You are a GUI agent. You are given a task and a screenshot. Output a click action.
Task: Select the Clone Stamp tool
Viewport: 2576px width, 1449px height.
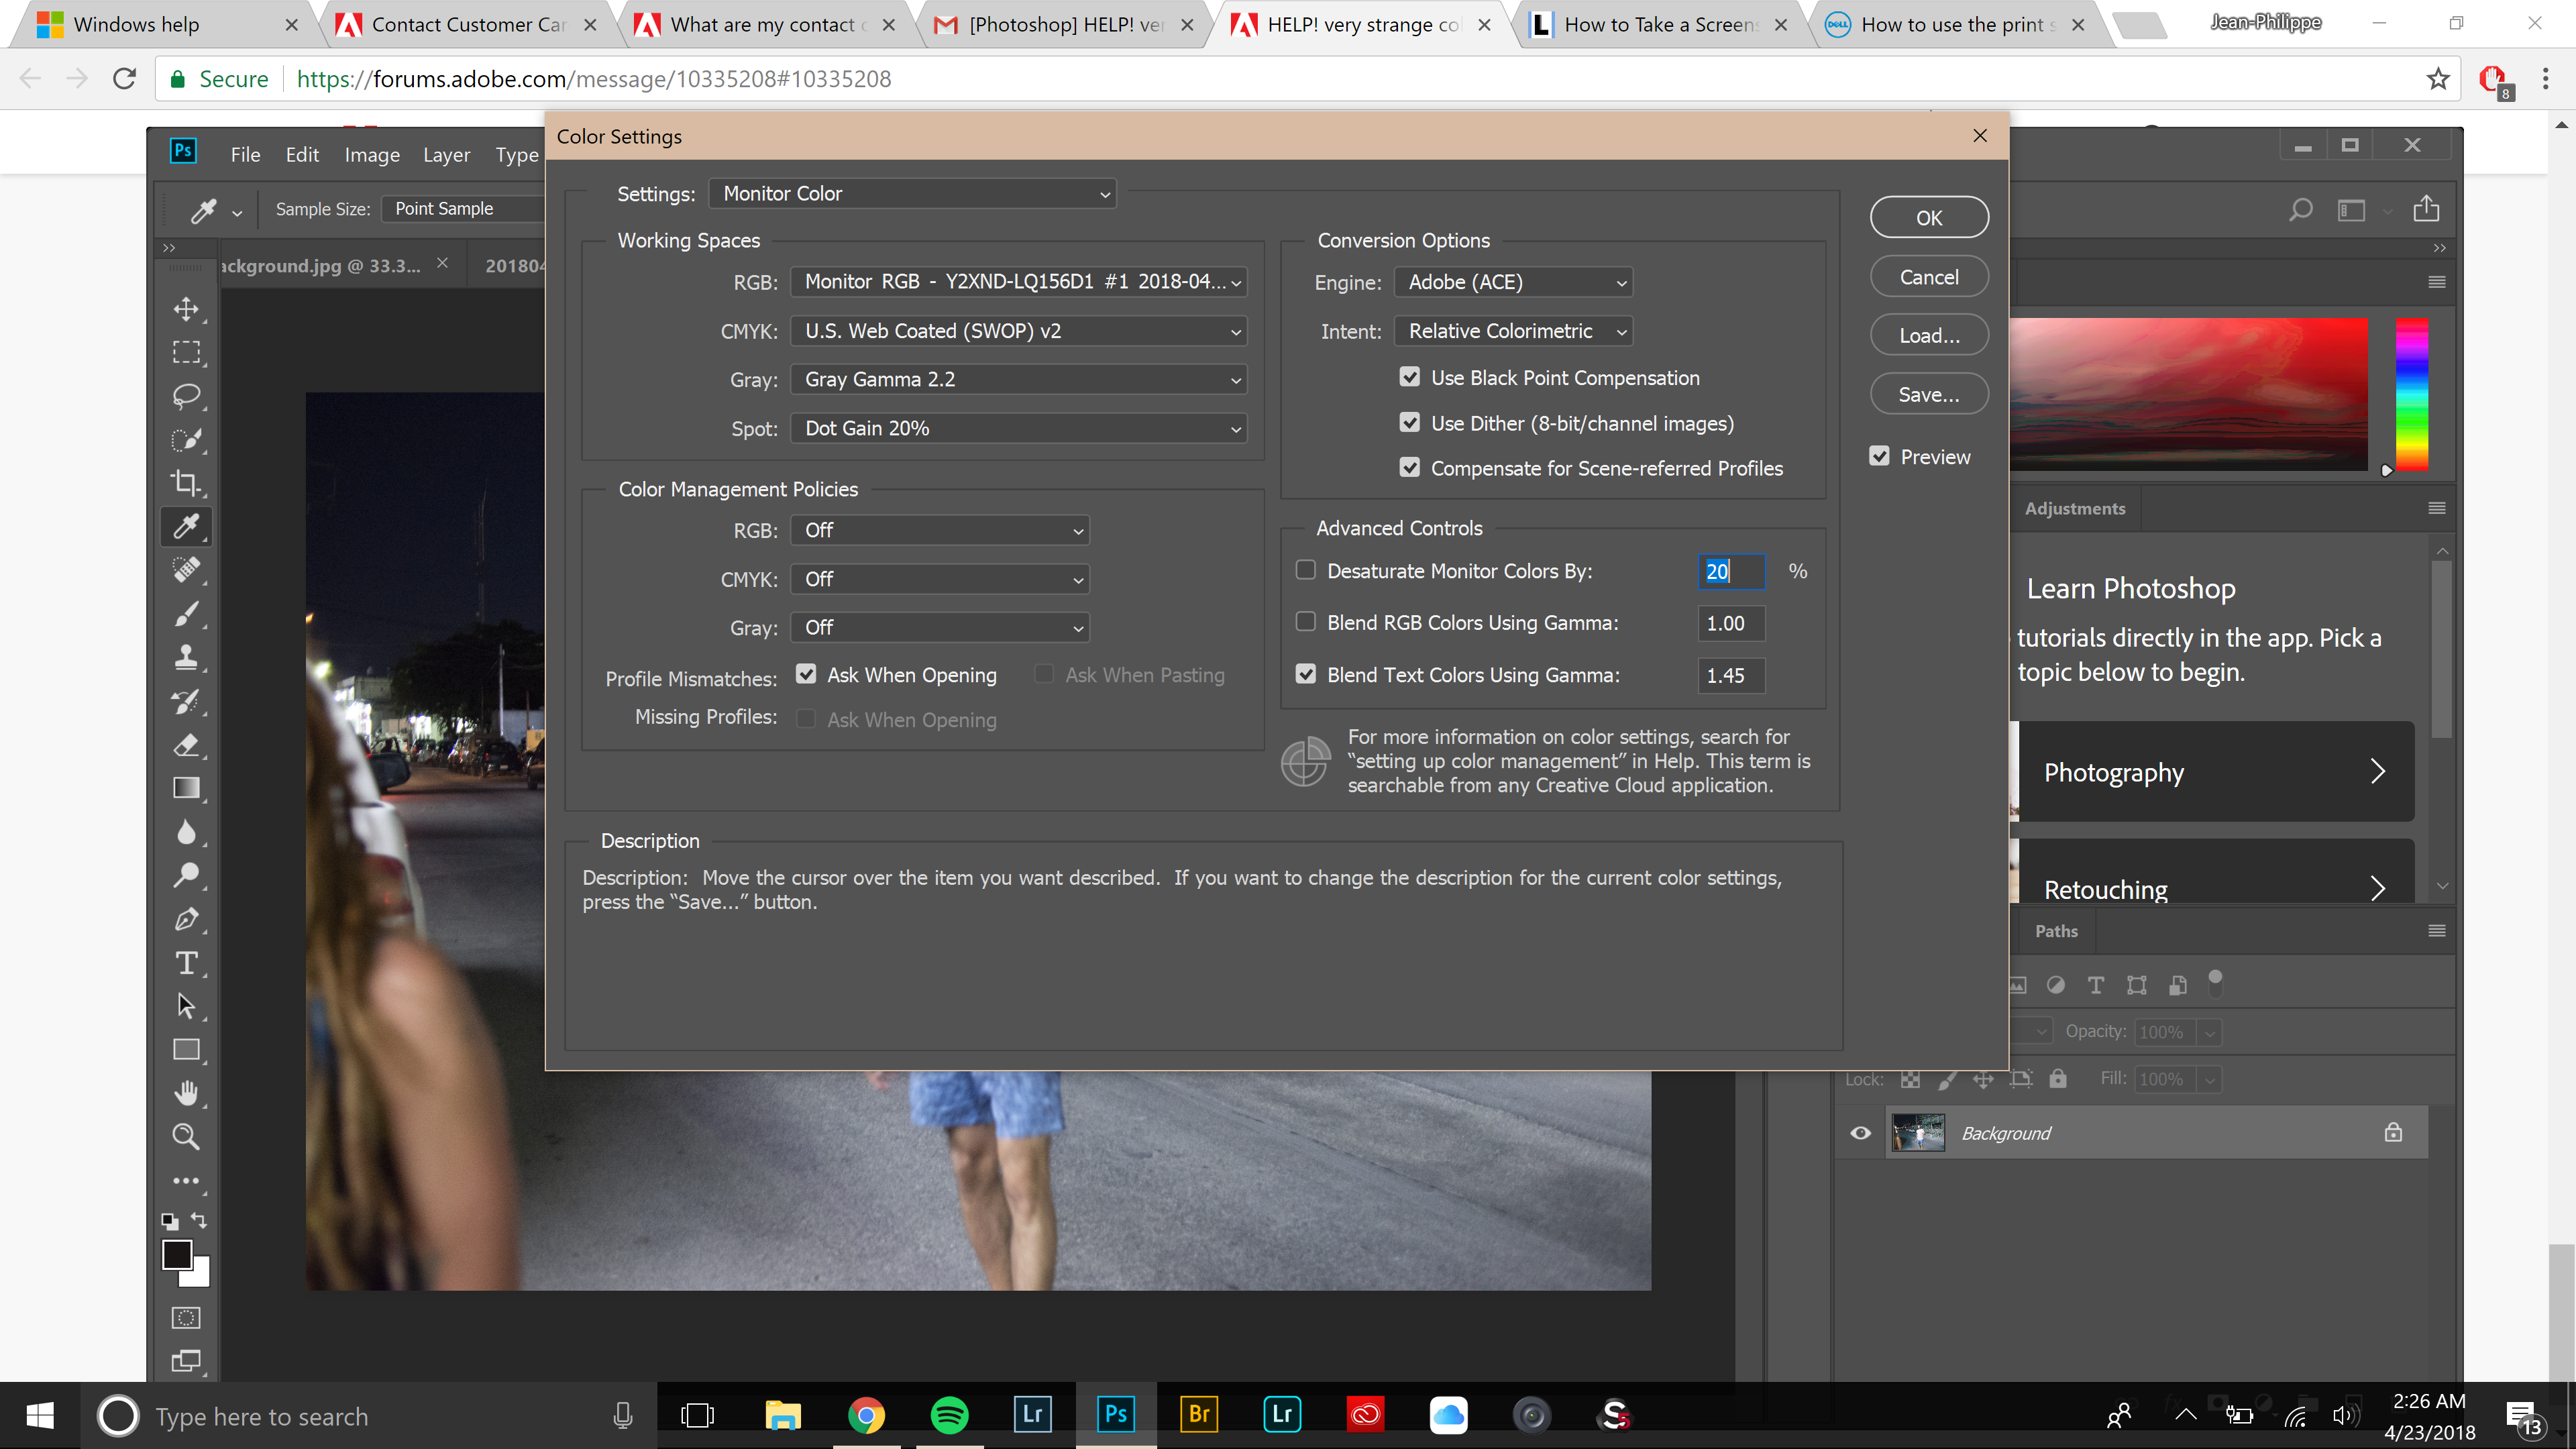pyautogui.click(x=186, y=657)
